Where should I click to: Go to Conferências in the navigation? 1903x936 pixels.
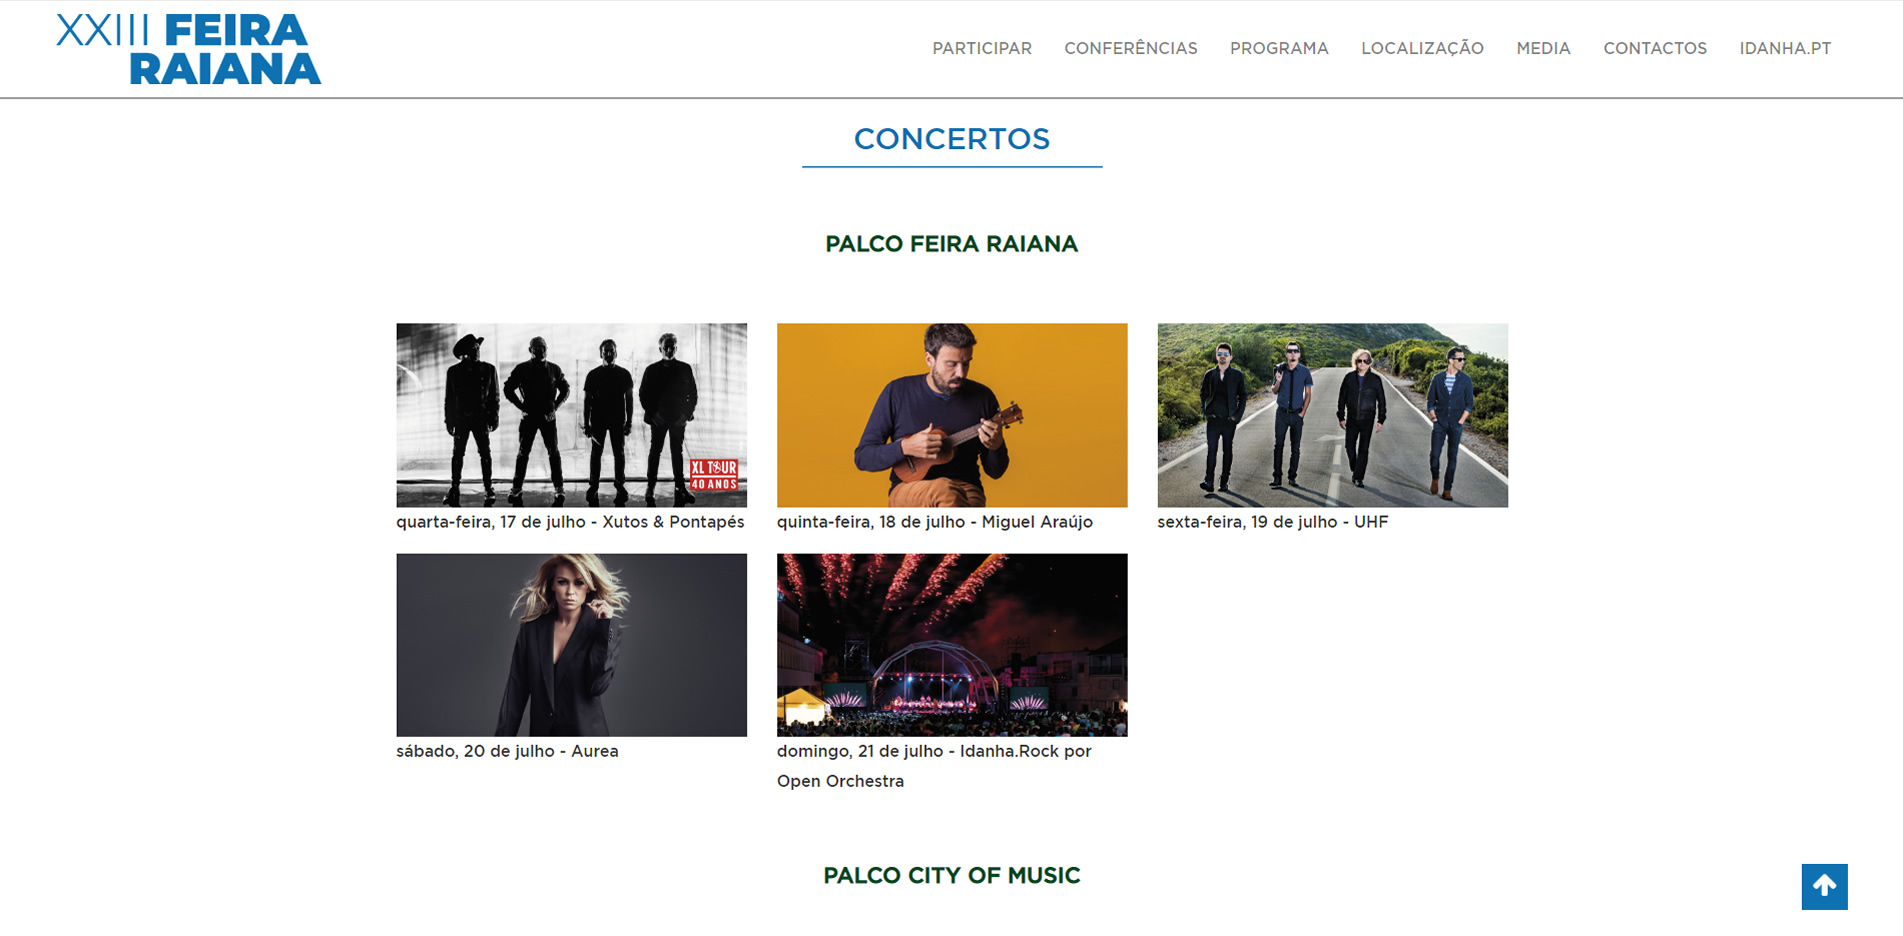point(1131,48)
